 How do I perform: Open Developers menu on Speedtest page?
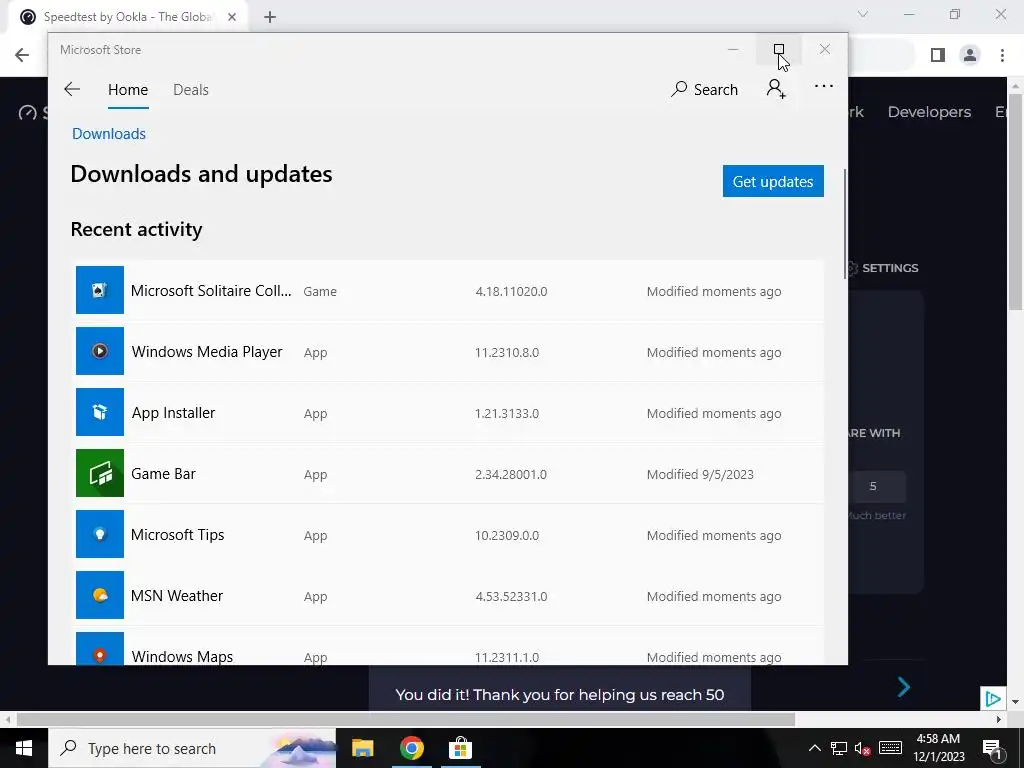[929, 112]
